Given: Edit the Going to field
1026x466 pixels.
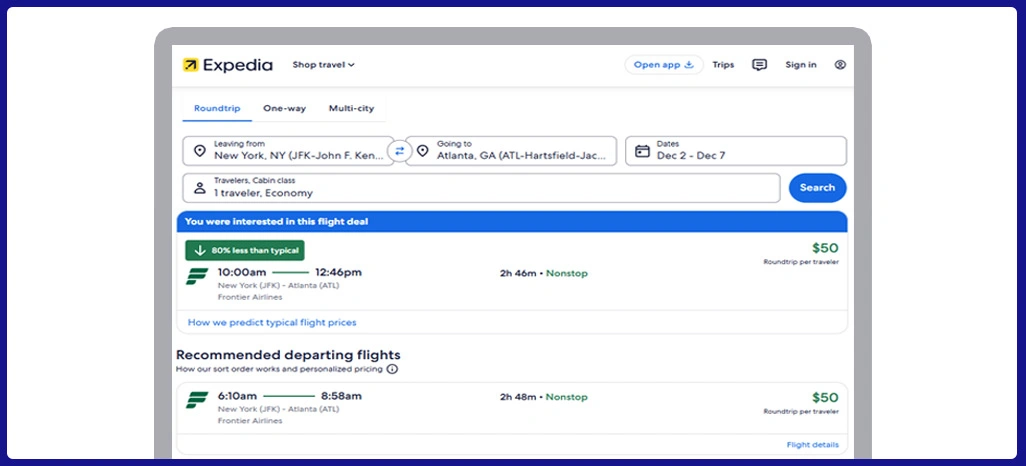Looking at the screenshot, I should click(511, 151).
